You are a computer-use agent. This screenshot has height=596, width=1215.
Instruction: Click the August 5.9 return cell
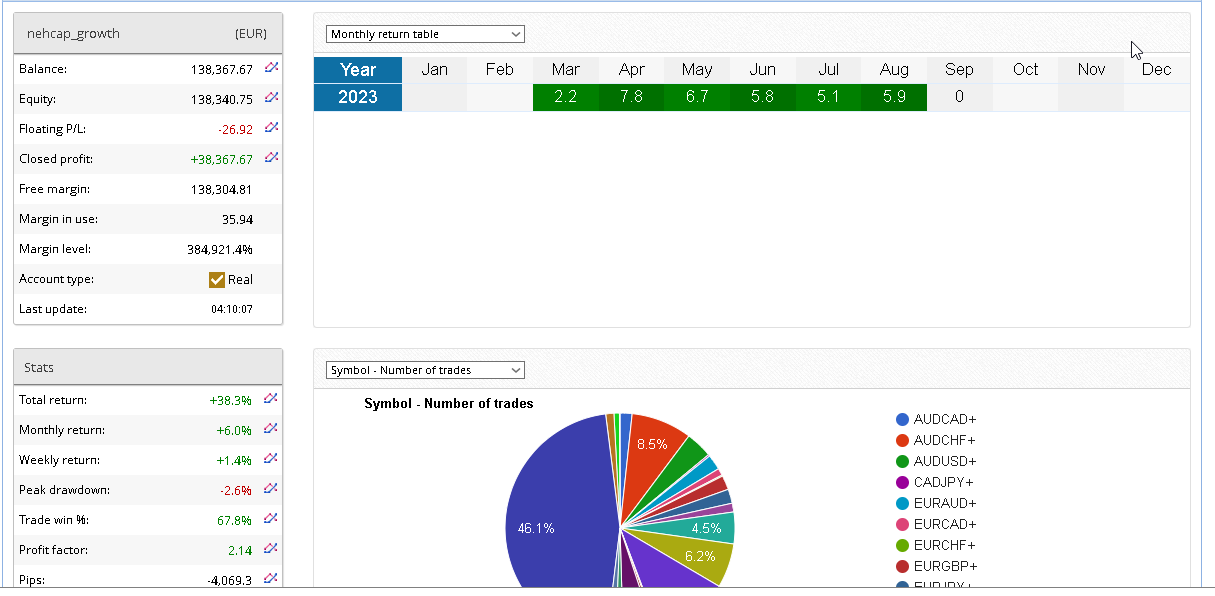(x=894, y=97)
